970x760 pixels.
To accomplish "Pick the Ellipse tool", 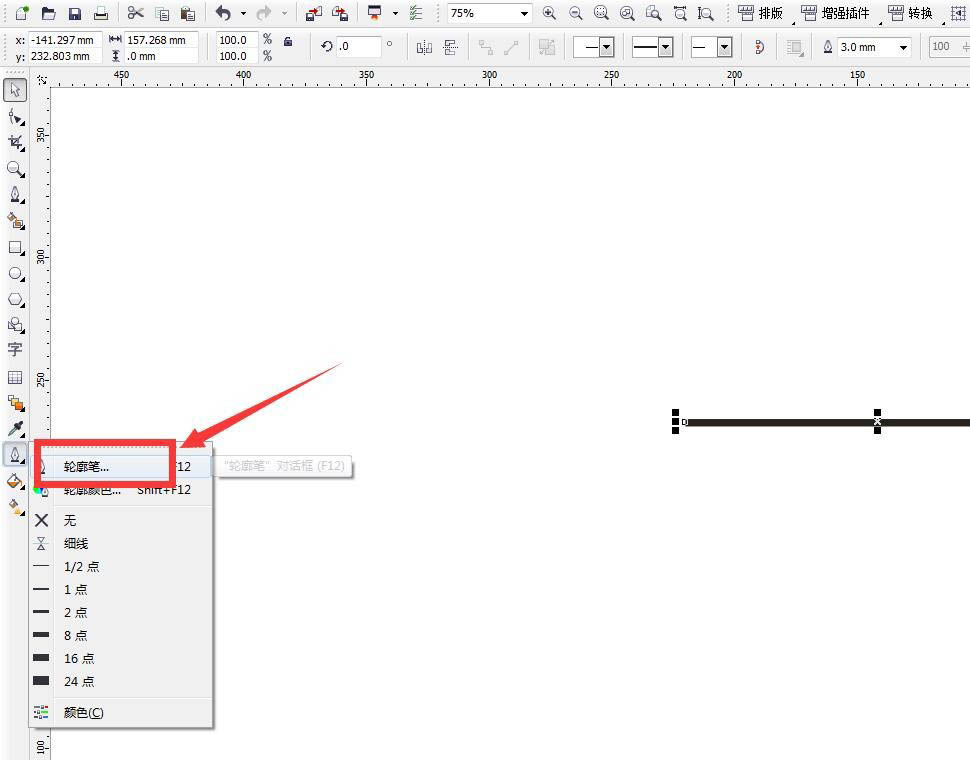I will (x=15, y=273).
